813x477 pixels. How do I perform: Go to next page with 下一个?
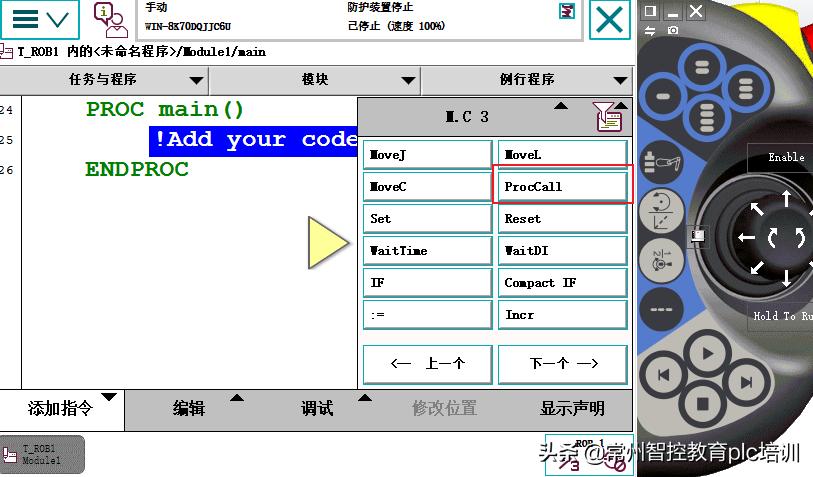point(563,364)
